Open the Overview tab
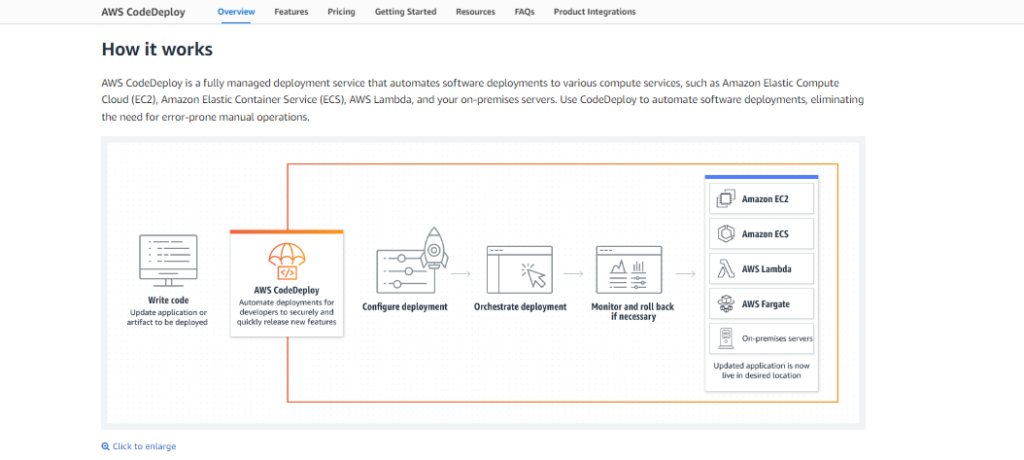Screen dimensions: 1024x460 pos(236,12)
